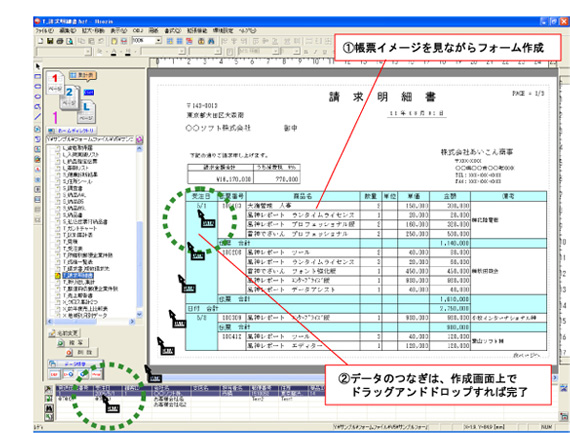This screenshot has width=570, height=433.
Task: Click the 株式会社あいこん商事 text on form
Action: point(477,152)
